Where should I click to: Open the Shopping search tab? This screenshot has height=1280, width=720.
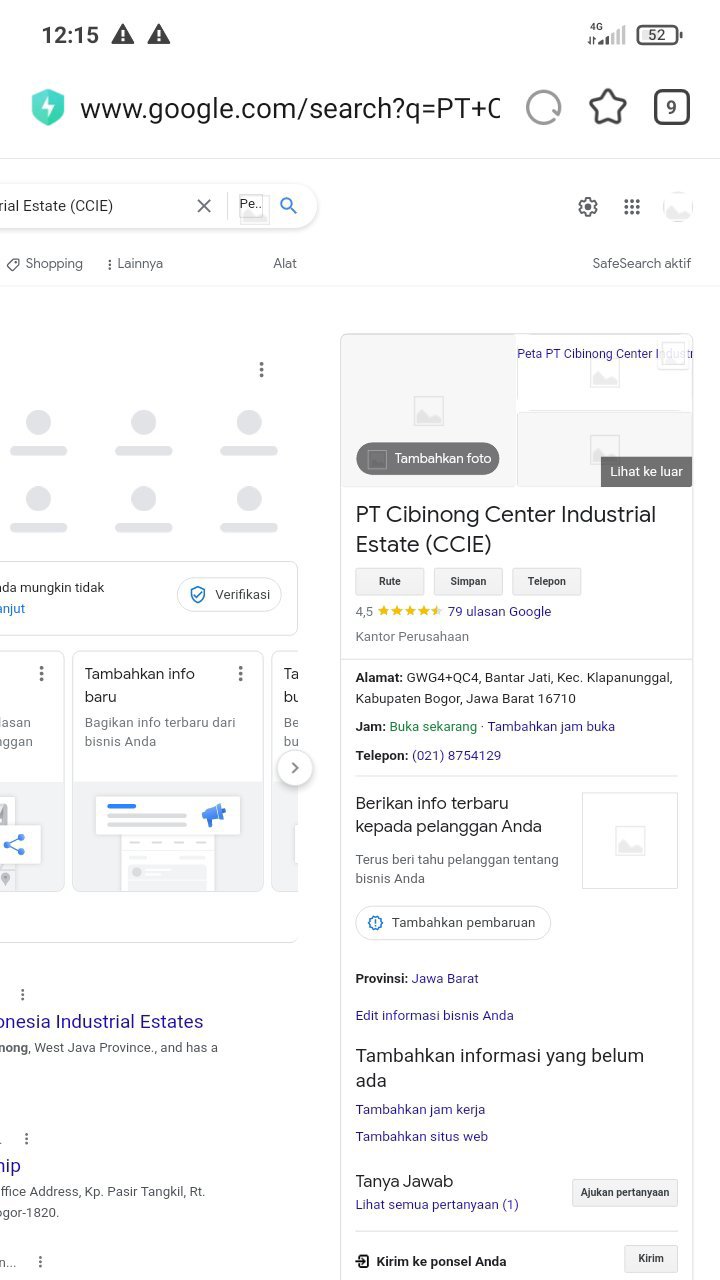tap(45, 264)
